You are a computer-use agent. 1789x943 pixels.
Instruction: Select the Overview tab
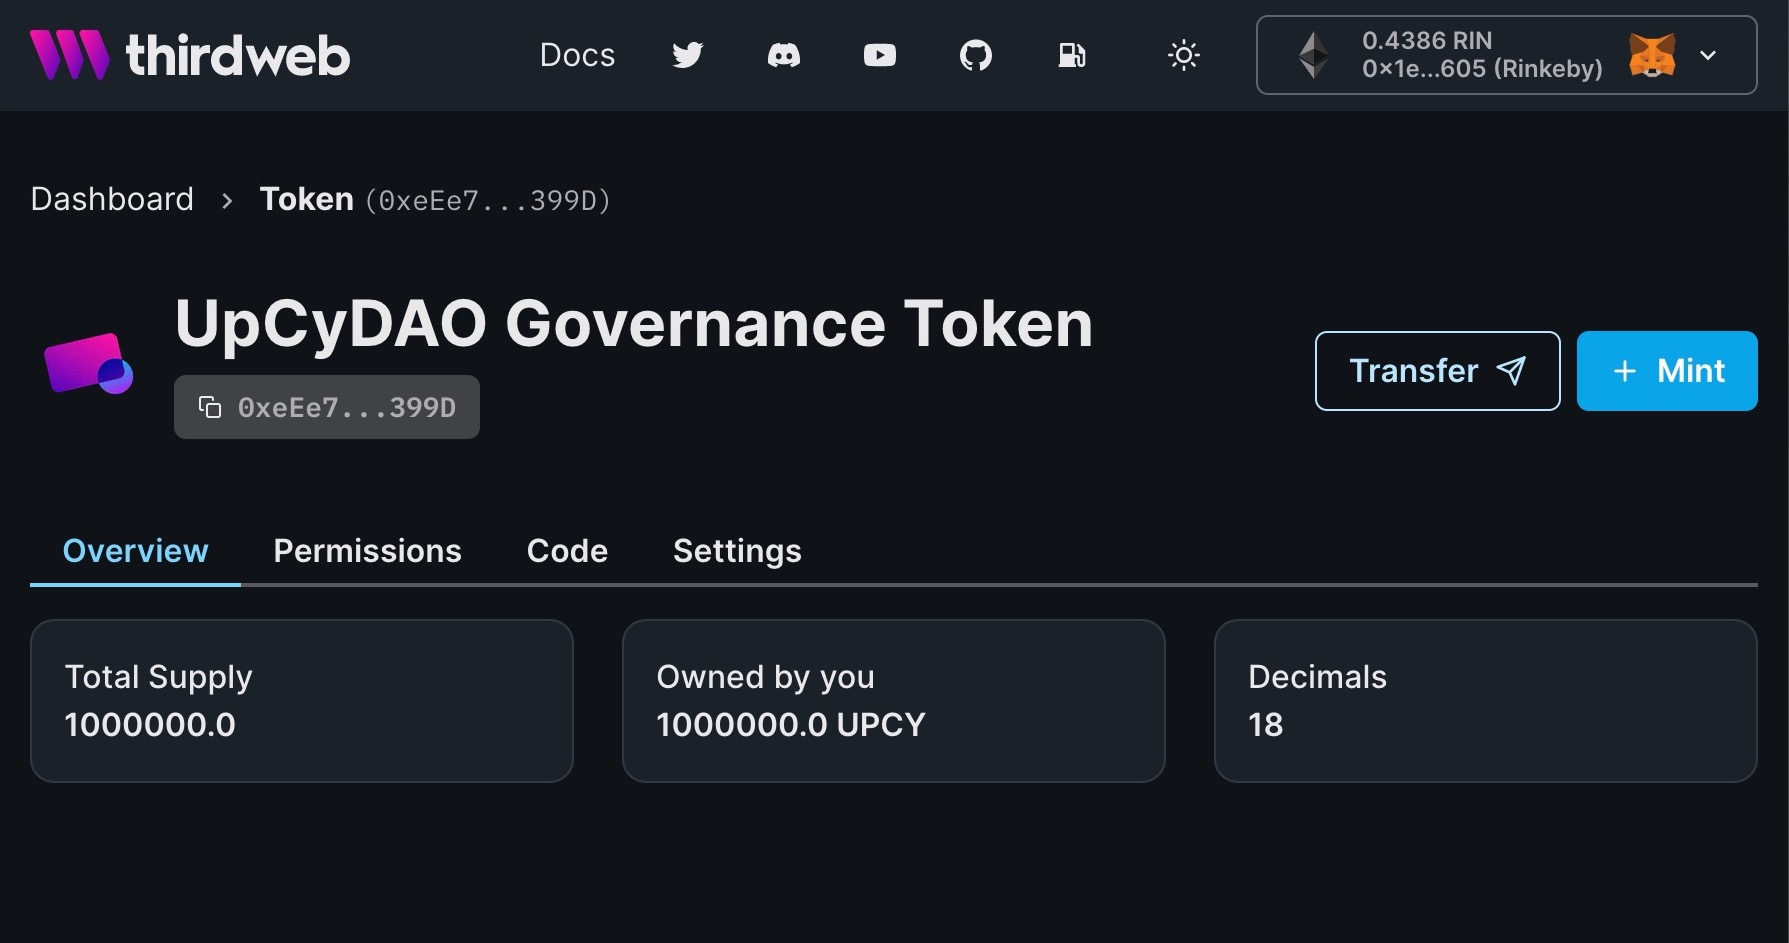[135, 551]
